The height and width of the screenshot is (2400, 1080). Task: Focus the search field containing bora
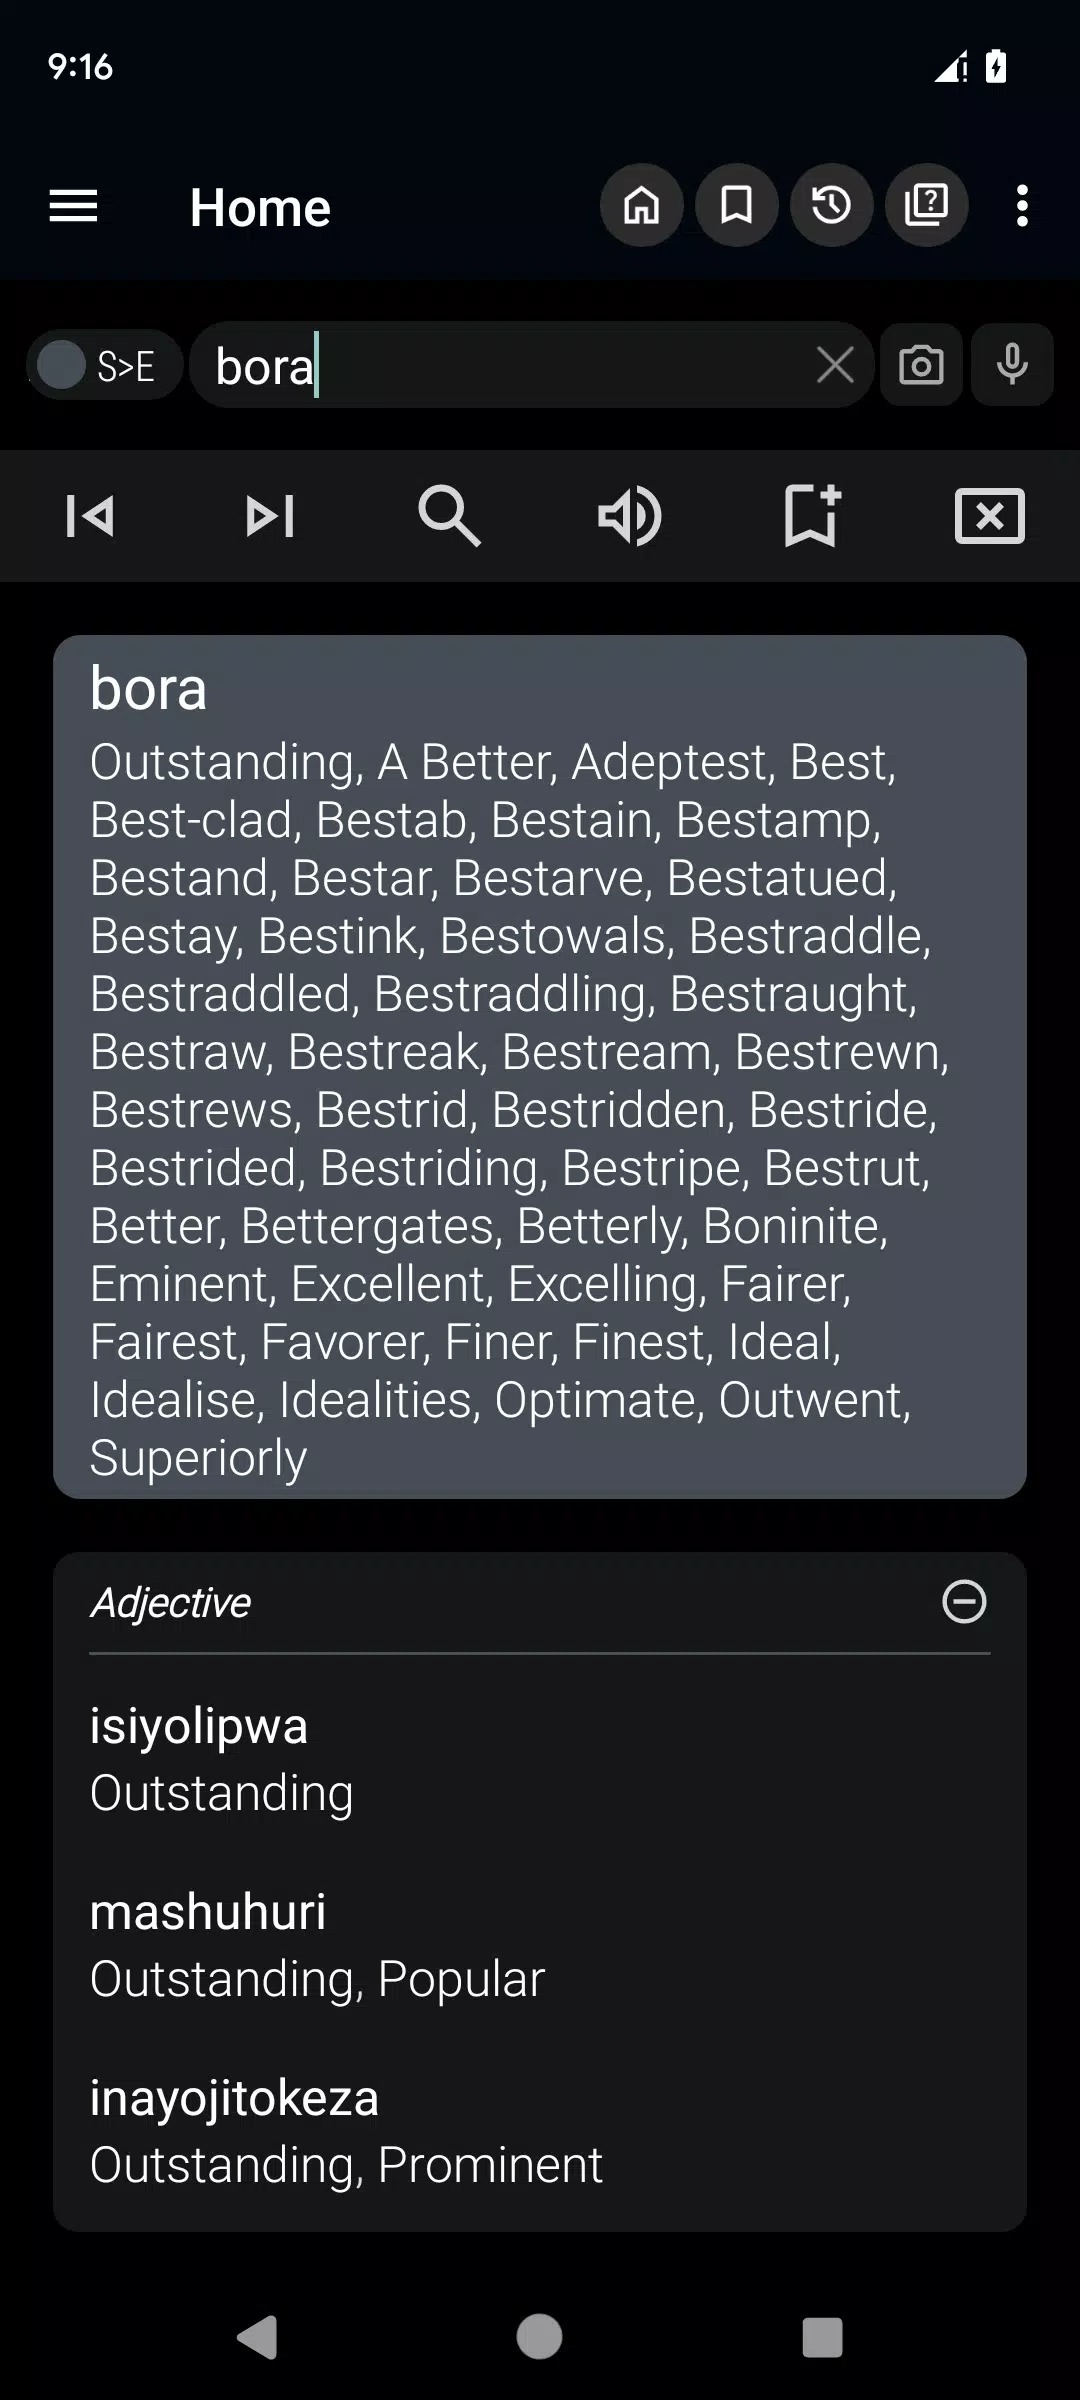(500, 366)
